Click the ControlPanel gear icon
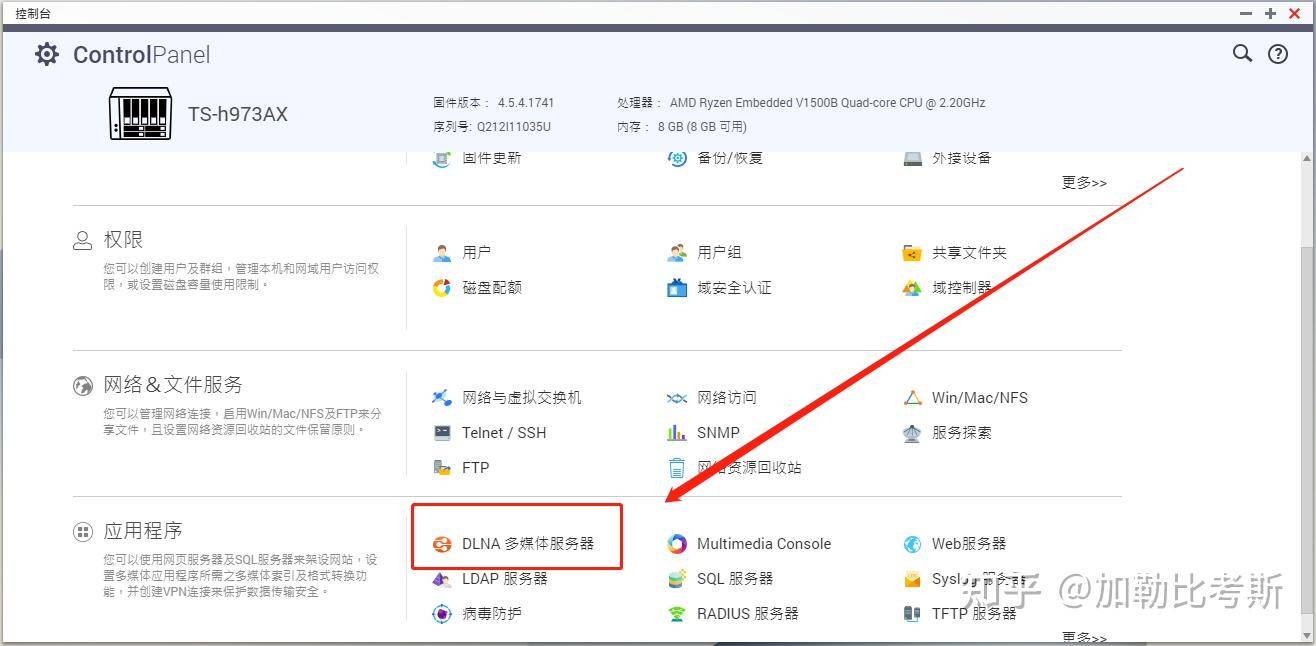 pyautogui.click(x=47, y=54)
